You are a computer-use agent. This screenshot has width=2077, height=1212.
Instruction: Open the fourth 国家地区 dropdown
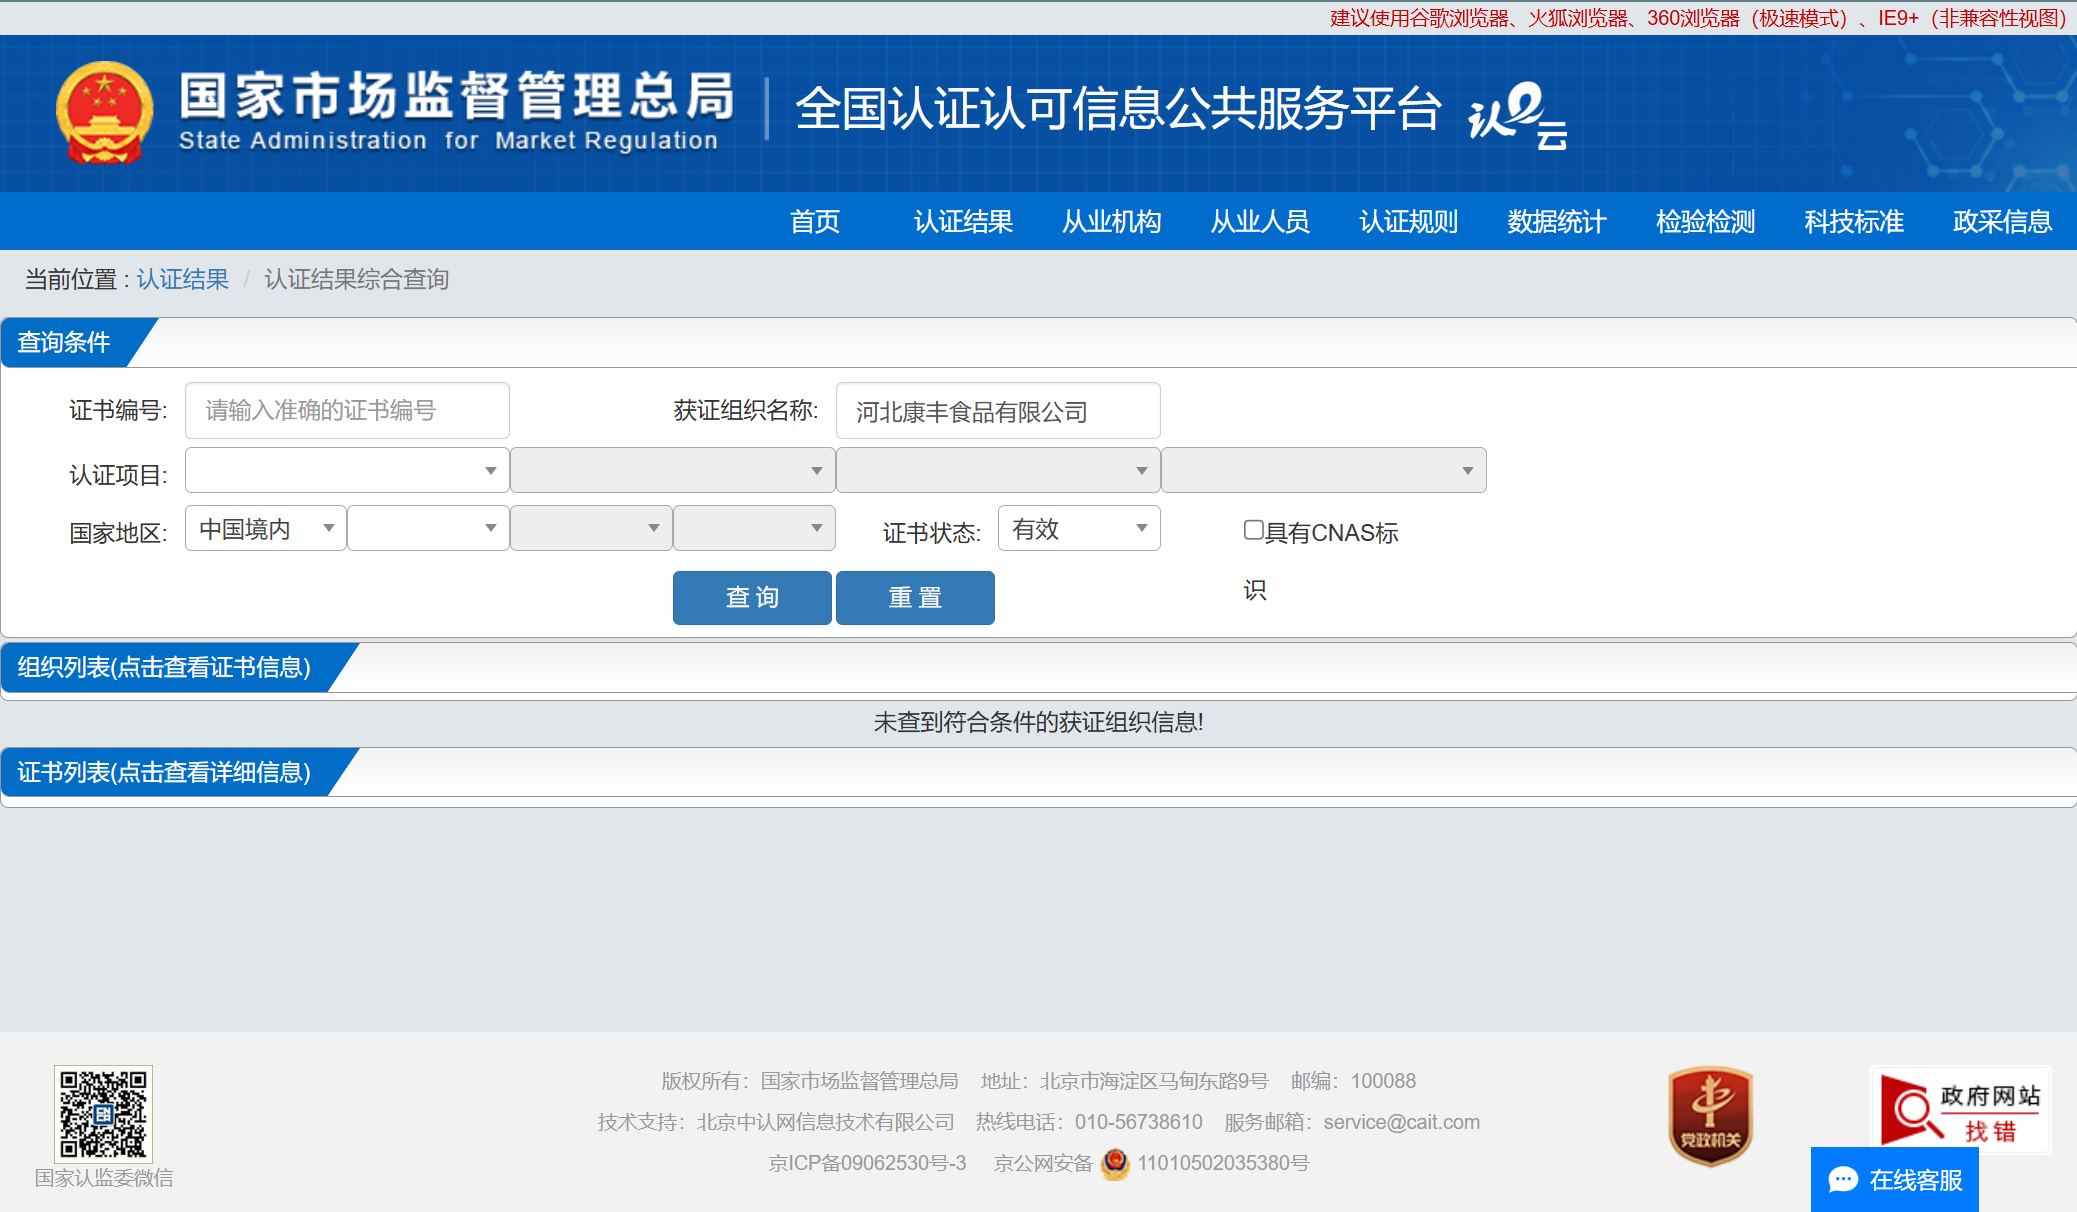tap(754, 528)
